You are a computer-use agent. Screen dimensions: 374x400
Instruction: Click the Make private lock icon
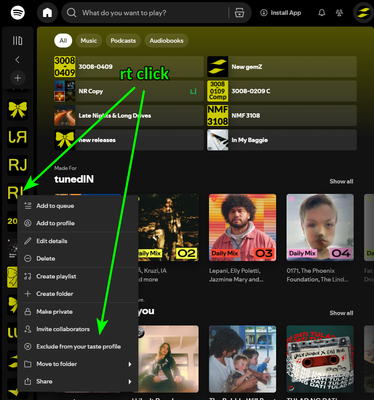tap(28, 312)
